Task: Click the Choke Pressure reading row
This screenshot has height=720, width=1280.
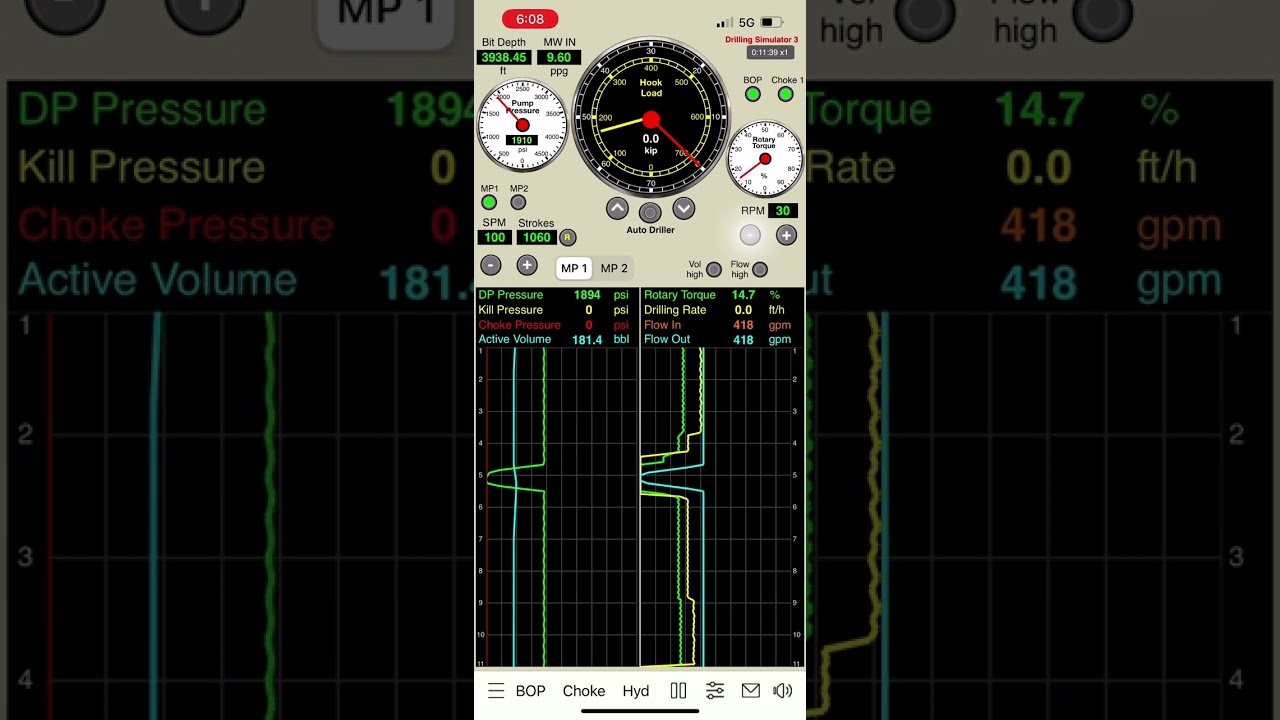Action: click(x=555, y=325)
